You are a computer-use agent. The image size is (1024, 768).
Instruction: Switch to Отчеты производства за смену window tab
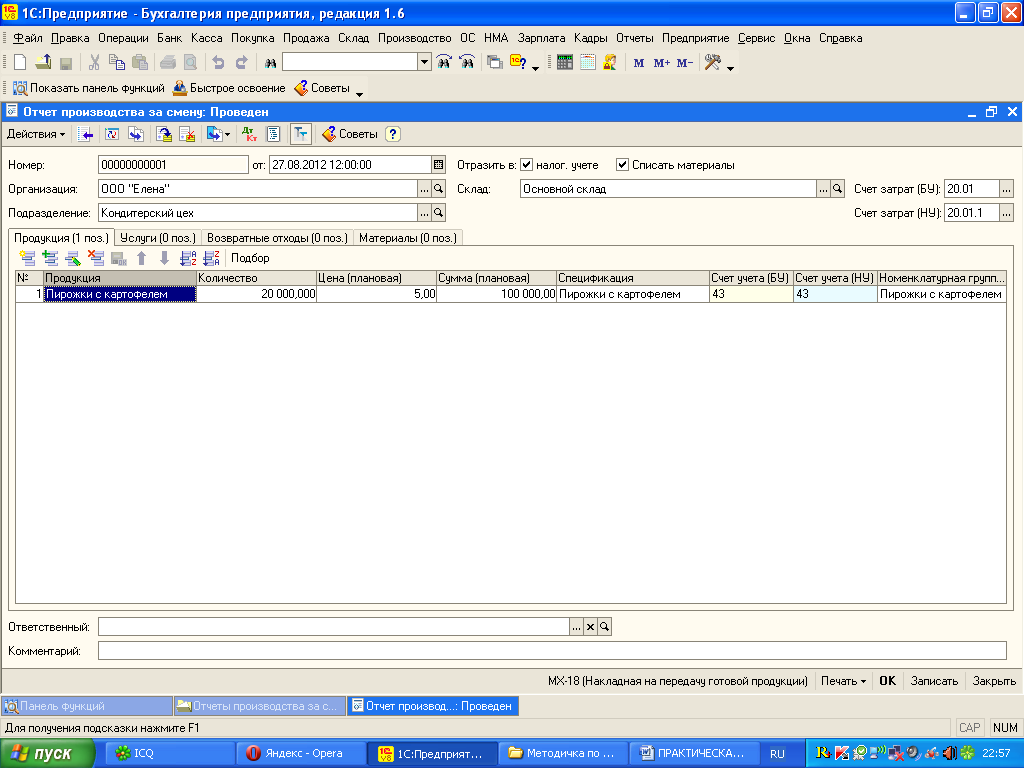click(x=259, y=706)
